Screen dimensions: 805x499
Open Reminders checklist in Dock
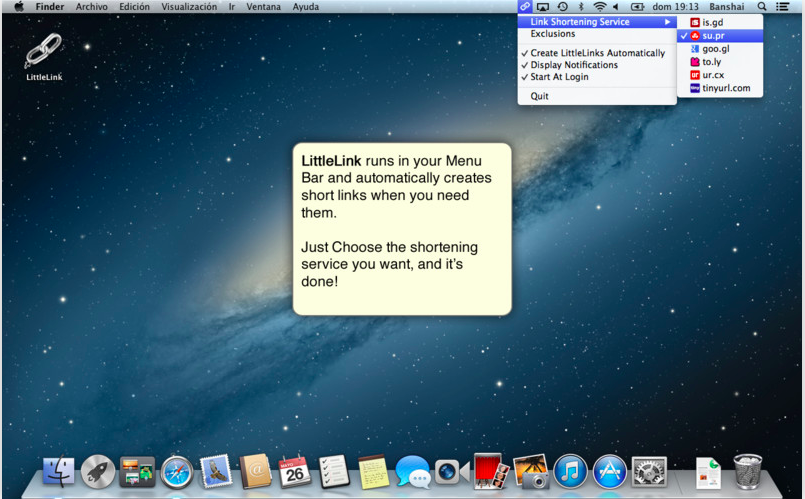point(334,471)
